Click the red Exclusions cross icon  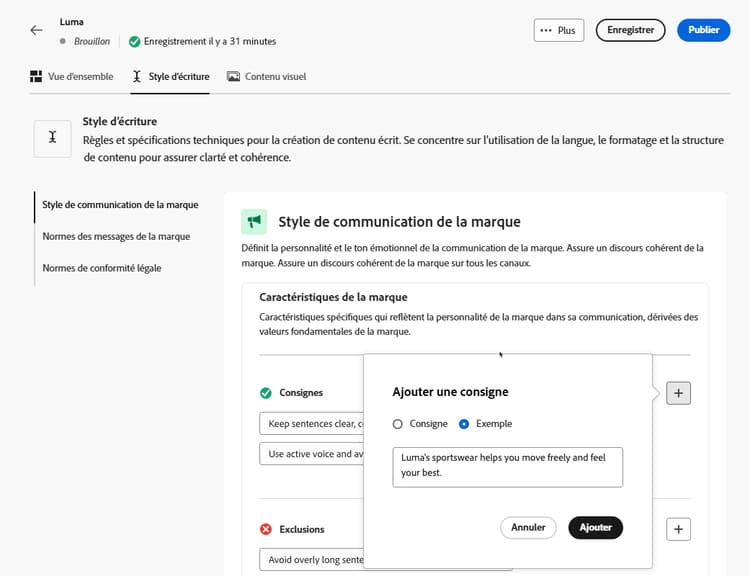click(x=266, y=529)
